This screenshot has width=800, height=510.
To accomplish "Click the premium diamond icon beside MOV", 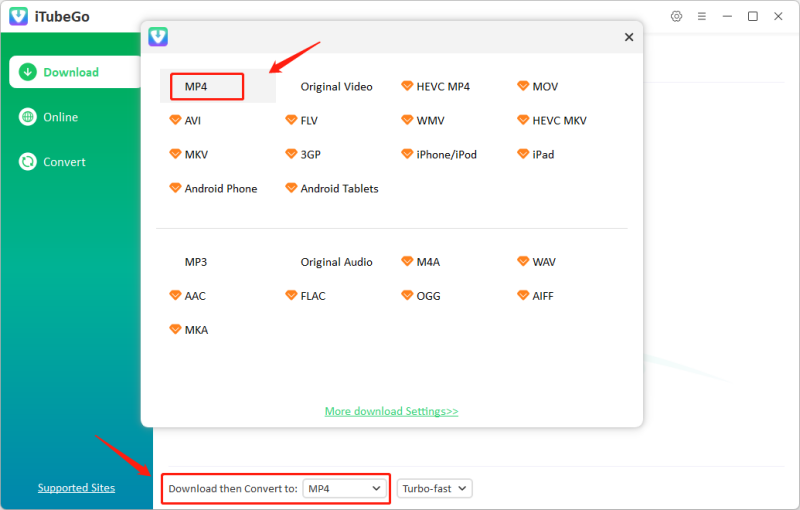I will tap(523, 86).
